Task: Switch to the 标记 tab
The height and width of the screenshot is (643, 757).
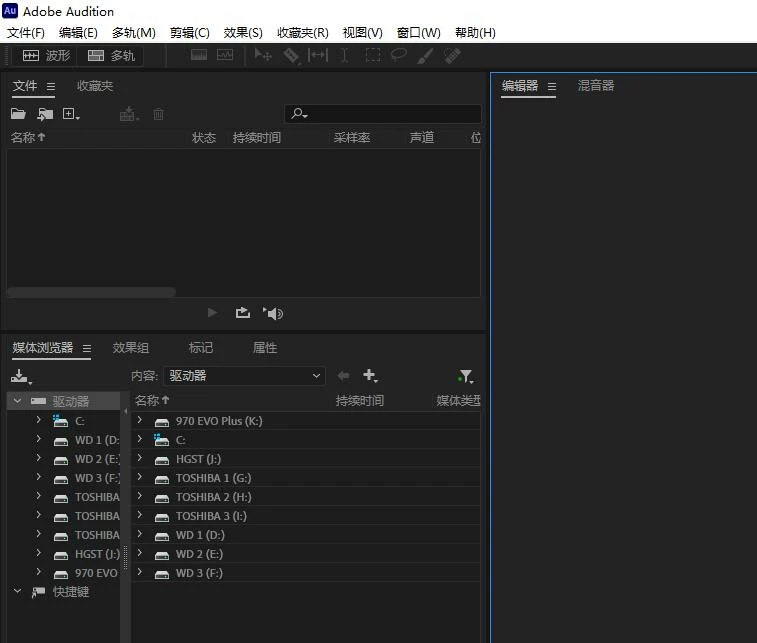Action: point(201,348)
